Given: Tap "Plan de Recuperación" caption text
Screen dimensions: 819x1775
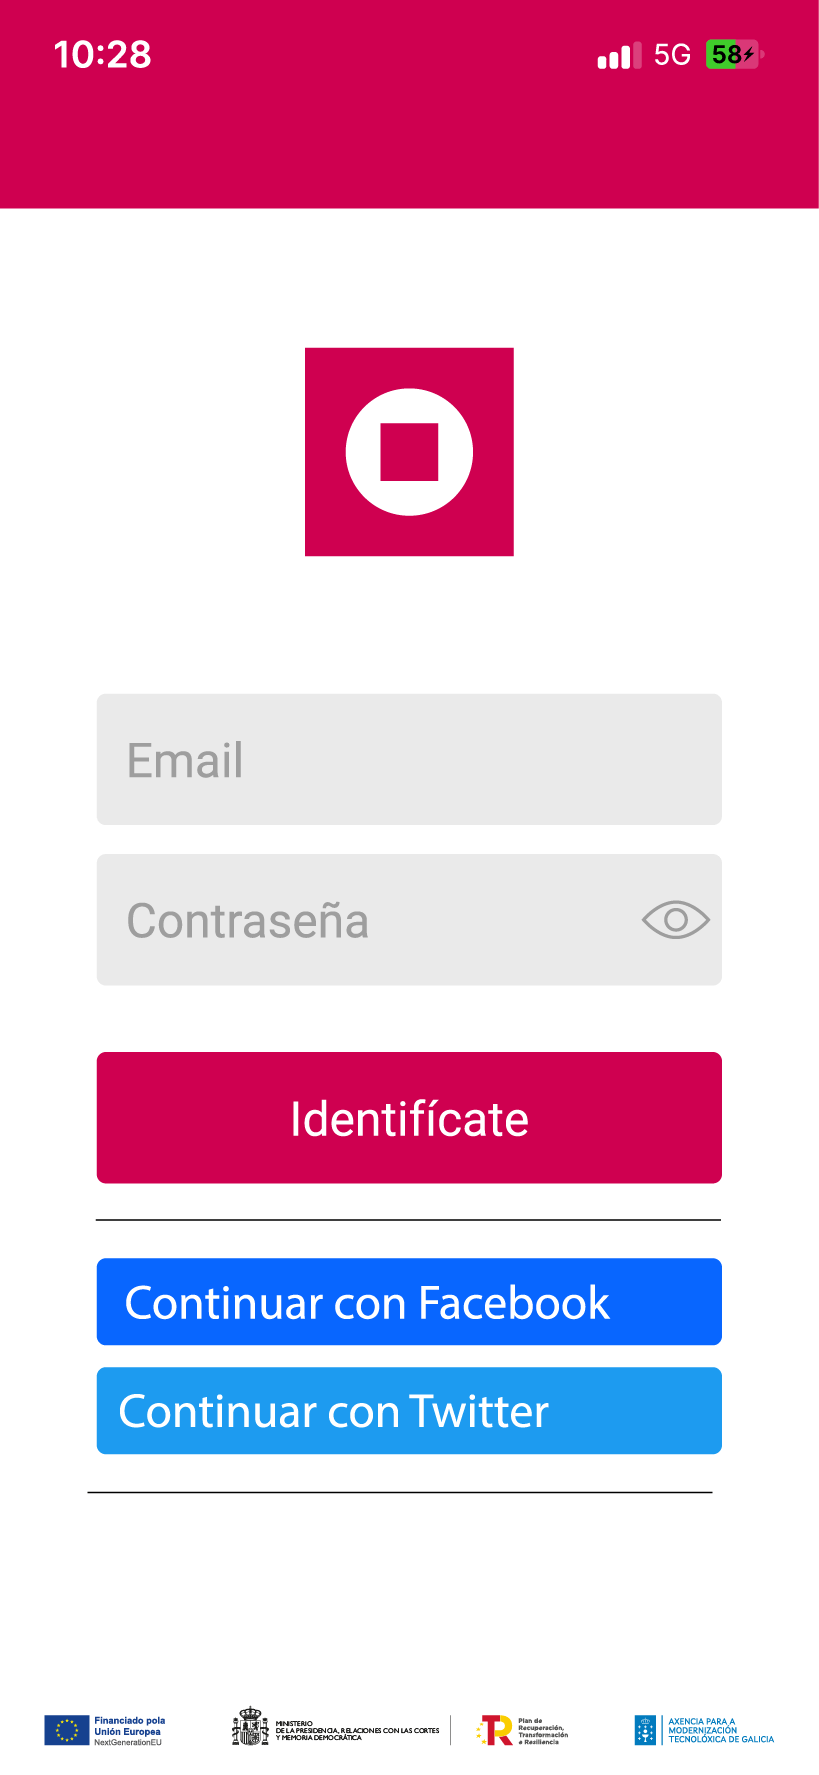Looking at the screenshot, I should 543,1731.
